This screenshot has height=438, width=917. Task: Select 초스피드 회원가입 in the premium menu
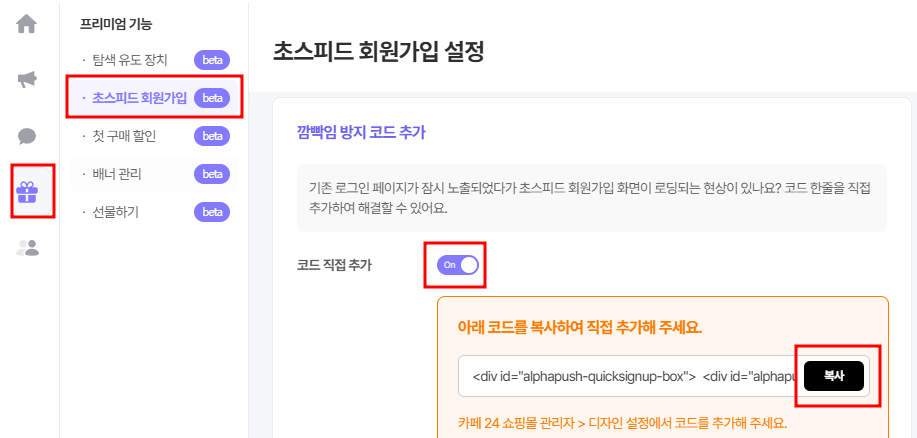(x=139, y=98)
